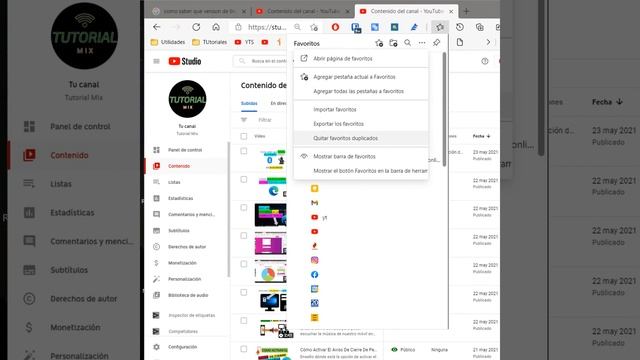Image resolution: width=640 pixels, height=360 pixels.
Task: Select Quitar favoritos duplicados
Action: pyautogui.click(x=361, y=138)
